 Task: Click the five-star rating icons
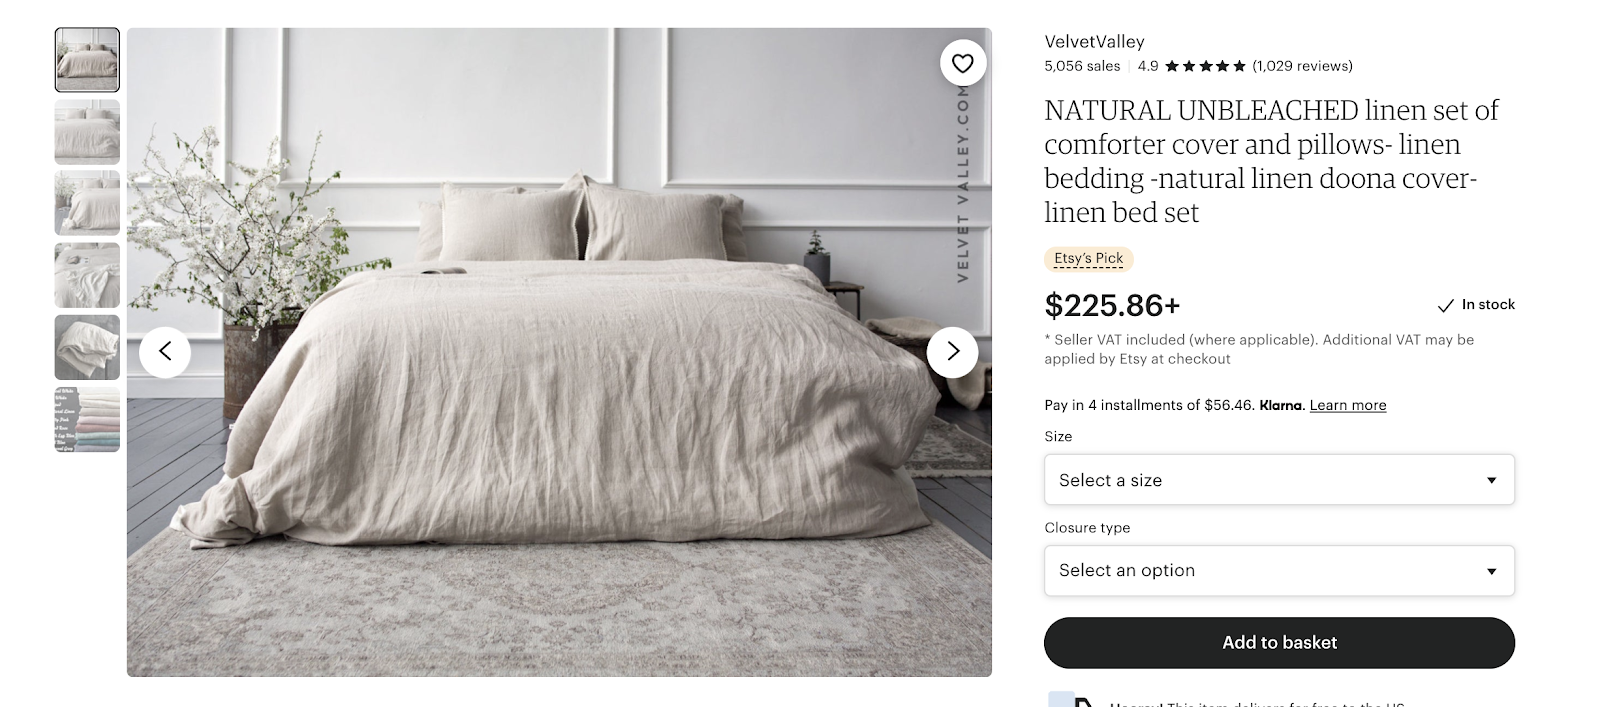1205,66
